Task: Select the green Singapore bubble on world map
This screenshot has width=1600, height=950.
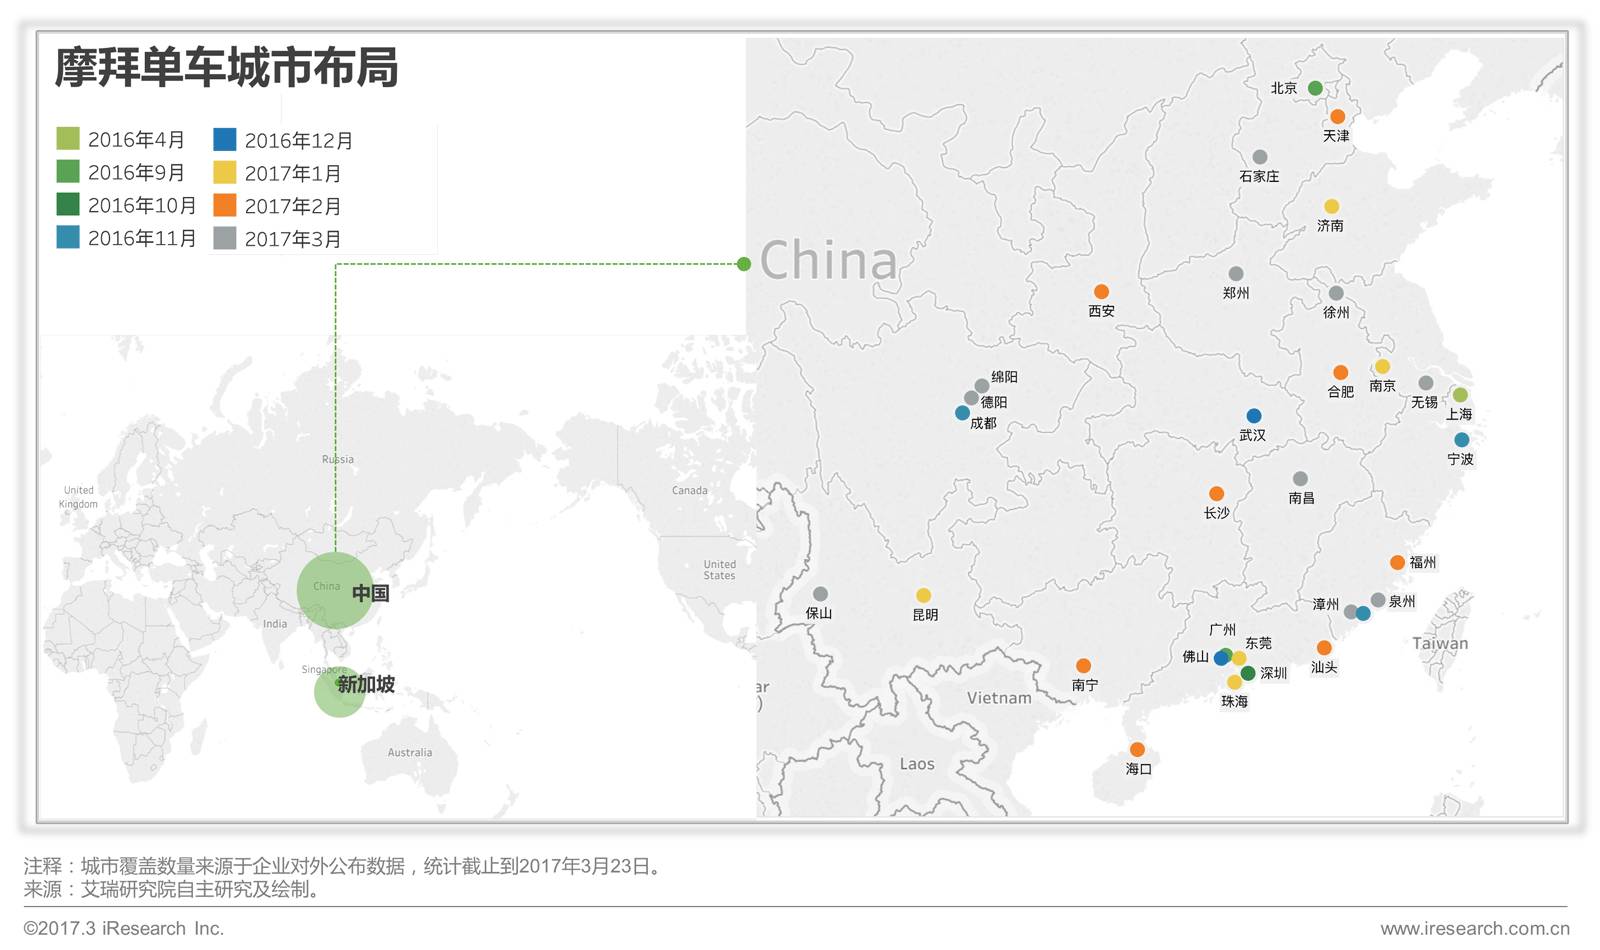Action: 339,691
